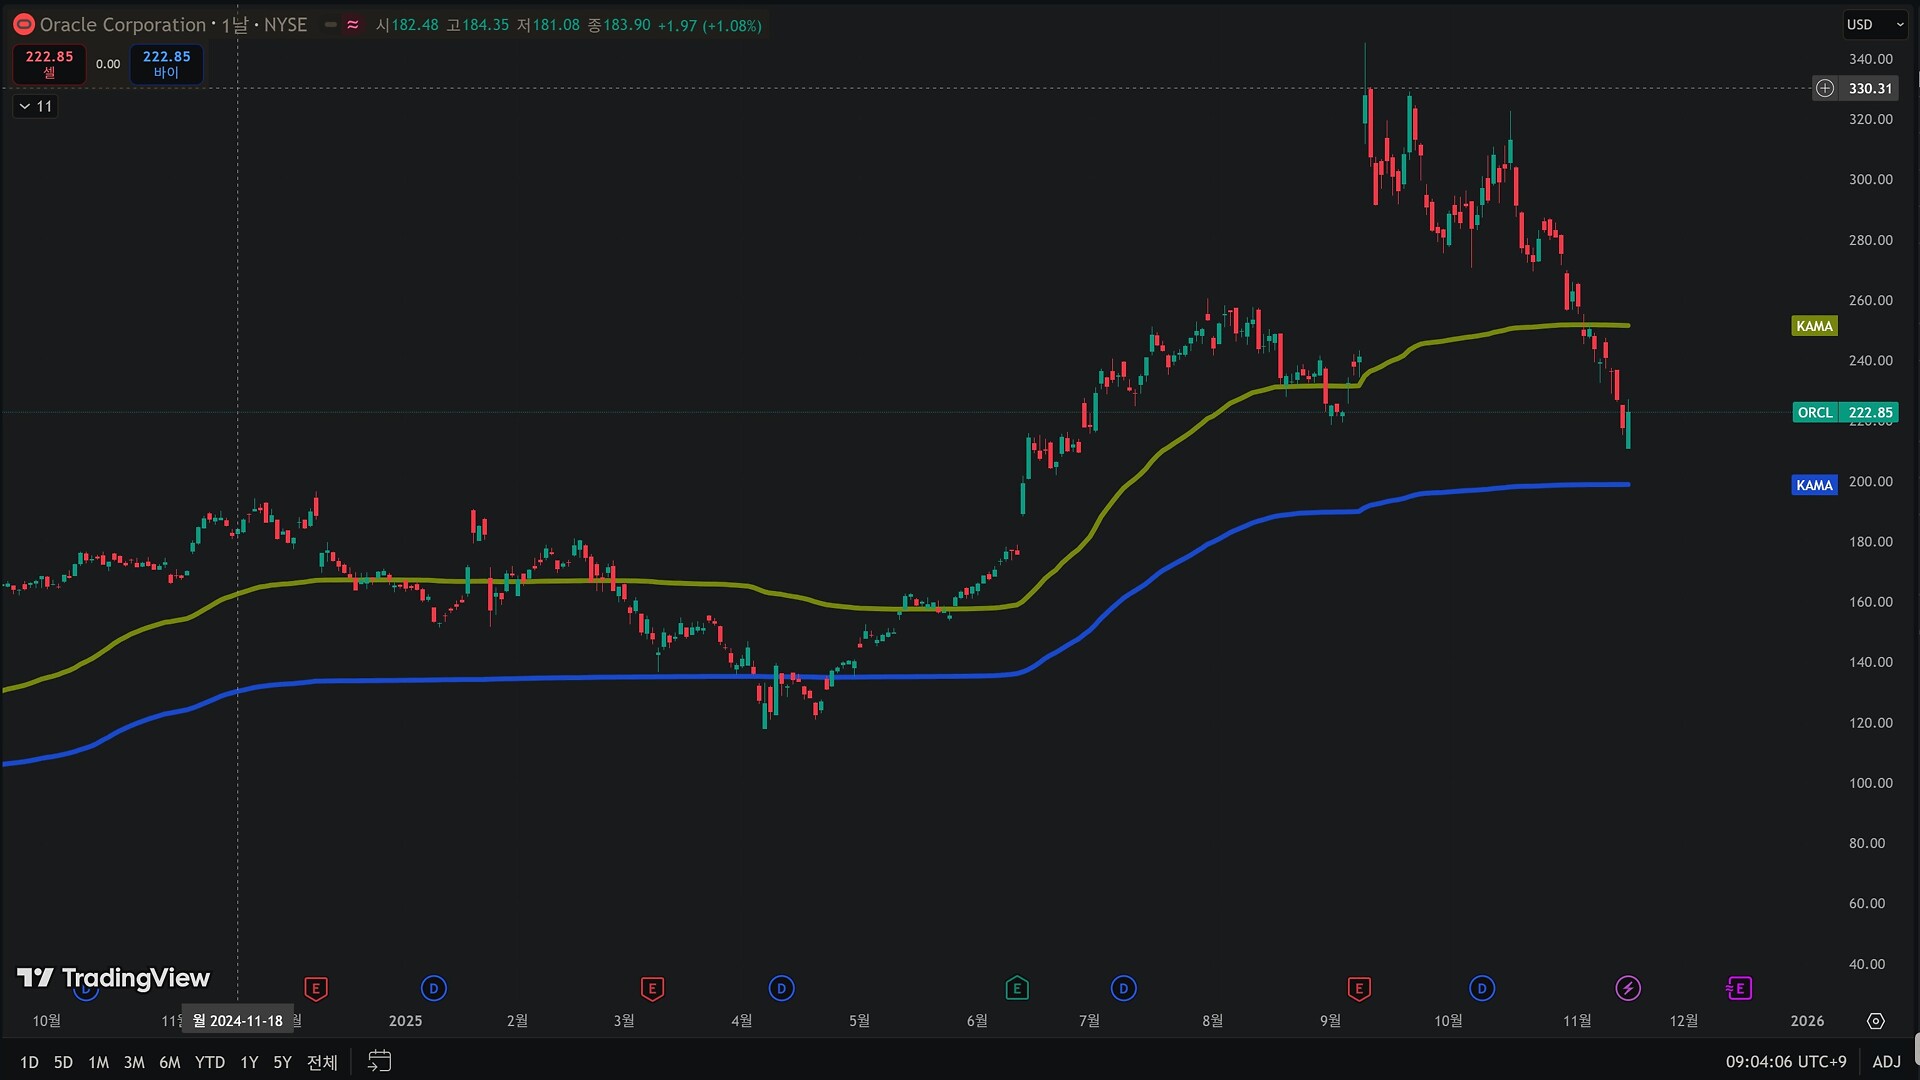Open timezone menu showing UTC+9
Image resolution: width=1920 pixels, height=1080 pixels.
click(x=1785, y=1062)
